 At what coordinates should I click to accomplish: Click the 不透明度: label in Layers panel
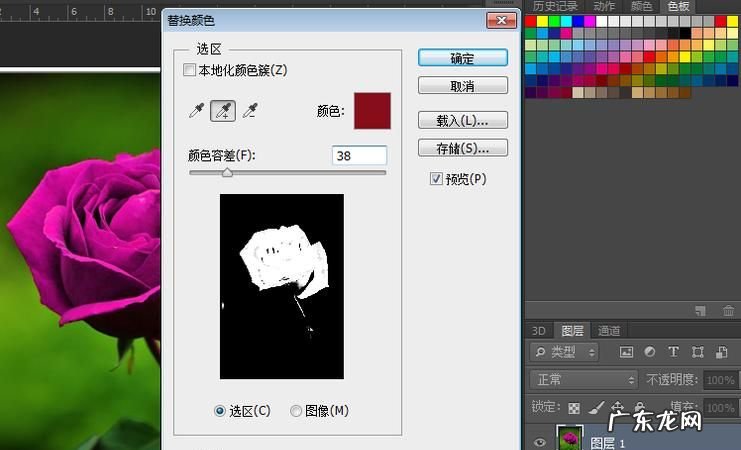point(672,379)
